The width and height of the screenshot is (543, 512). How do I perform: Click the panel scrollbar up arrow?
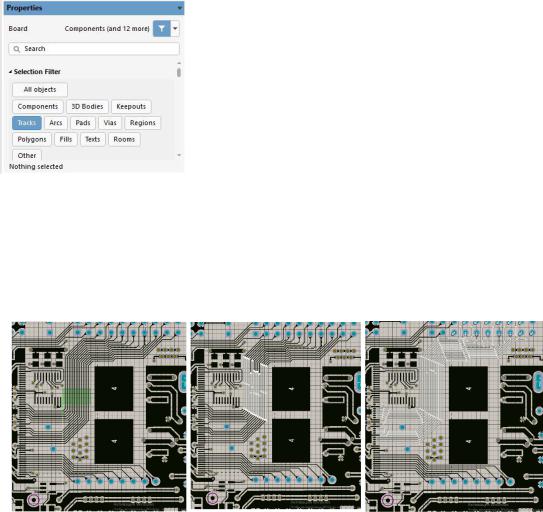pos(179,63)
